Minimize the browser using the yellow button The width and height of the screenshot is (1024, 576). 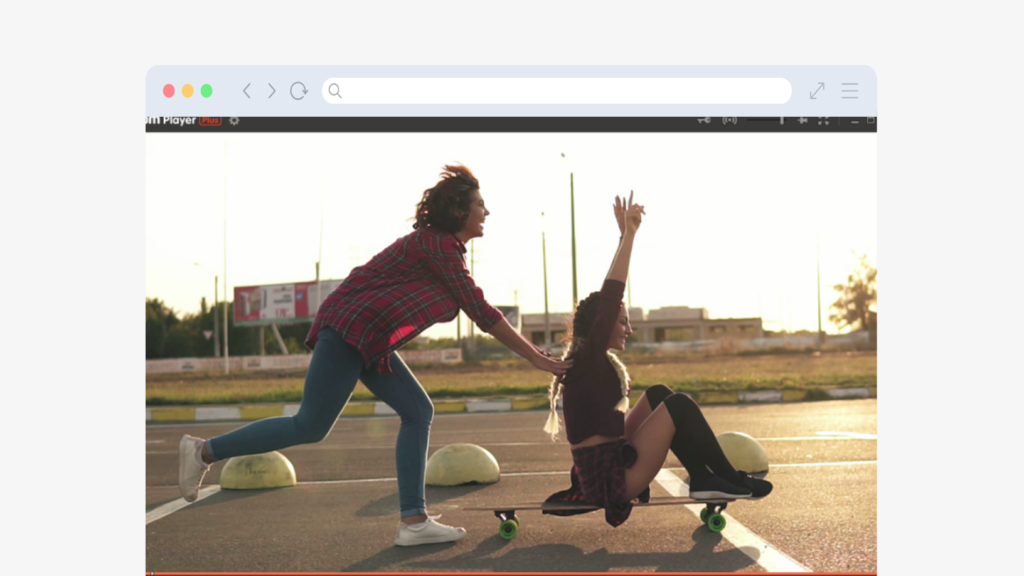click(187, 91)
